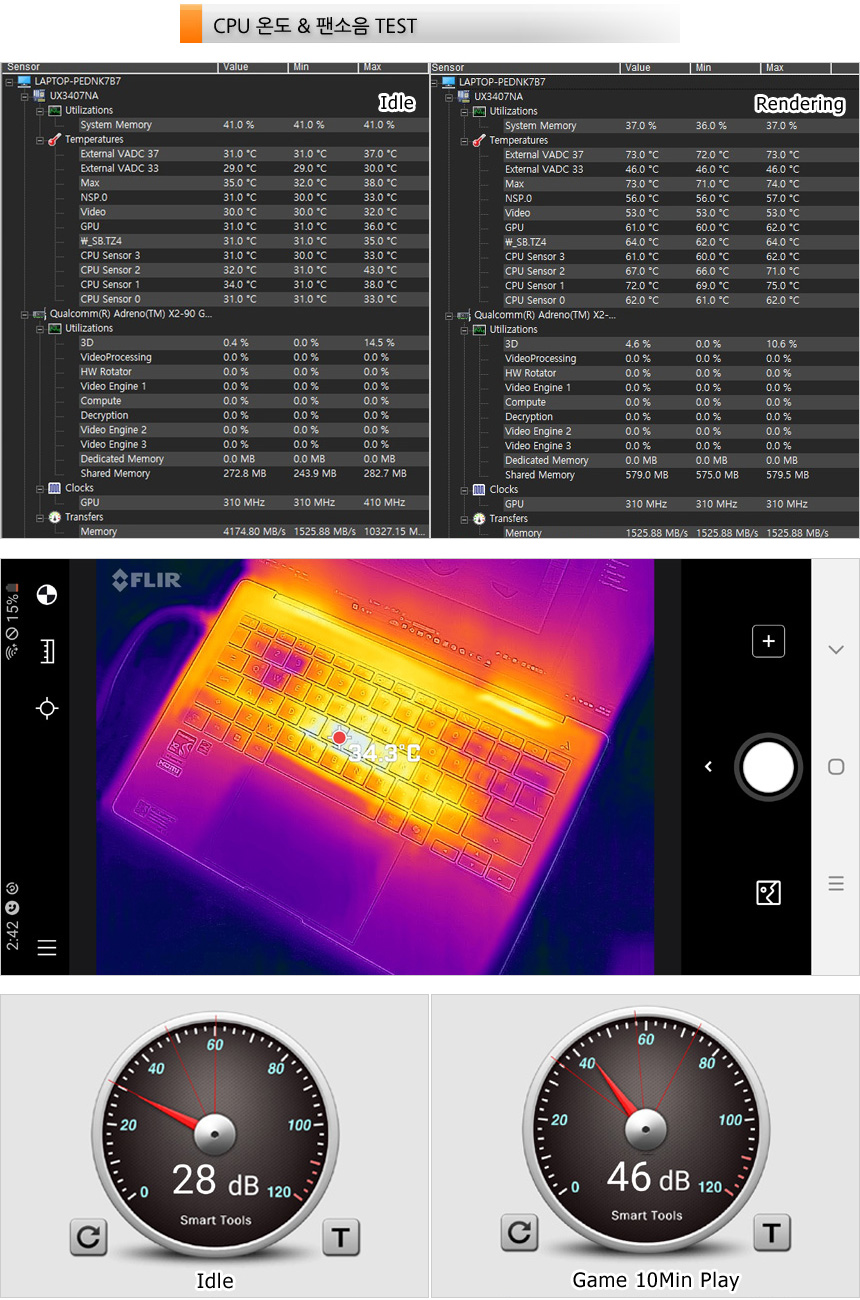Image resolution: width=860 pixels, height=1300 pixels.
Task: Open the FLIR gallery icon below shutter
Action: click(x=768, y=892)
